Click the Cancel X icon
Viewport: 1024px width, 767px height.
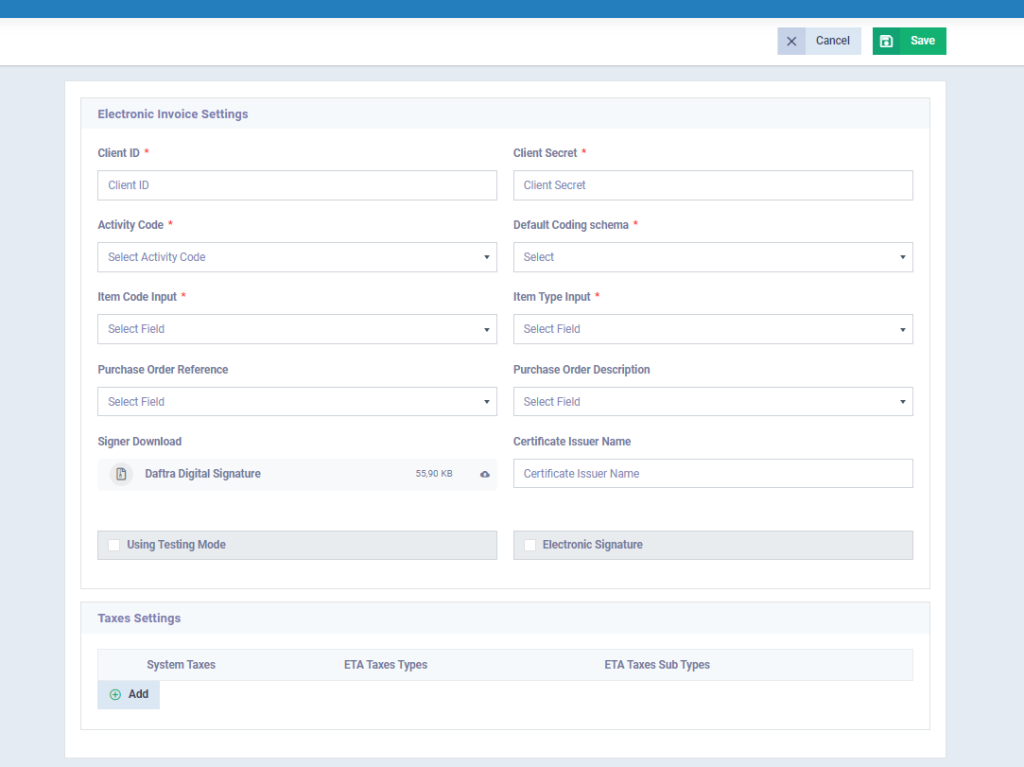click(x=791, y=41)
